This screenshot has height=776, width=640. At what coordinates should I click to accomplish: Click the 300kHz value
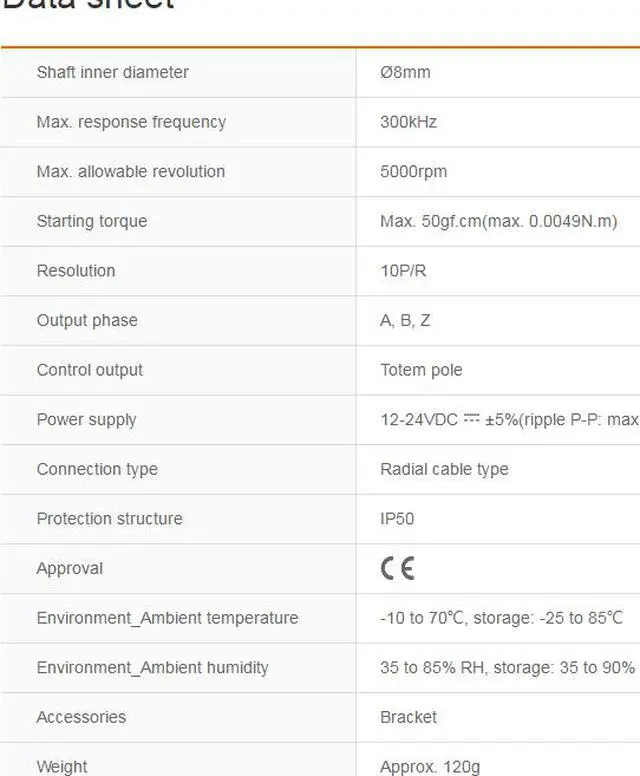(408, 122)
